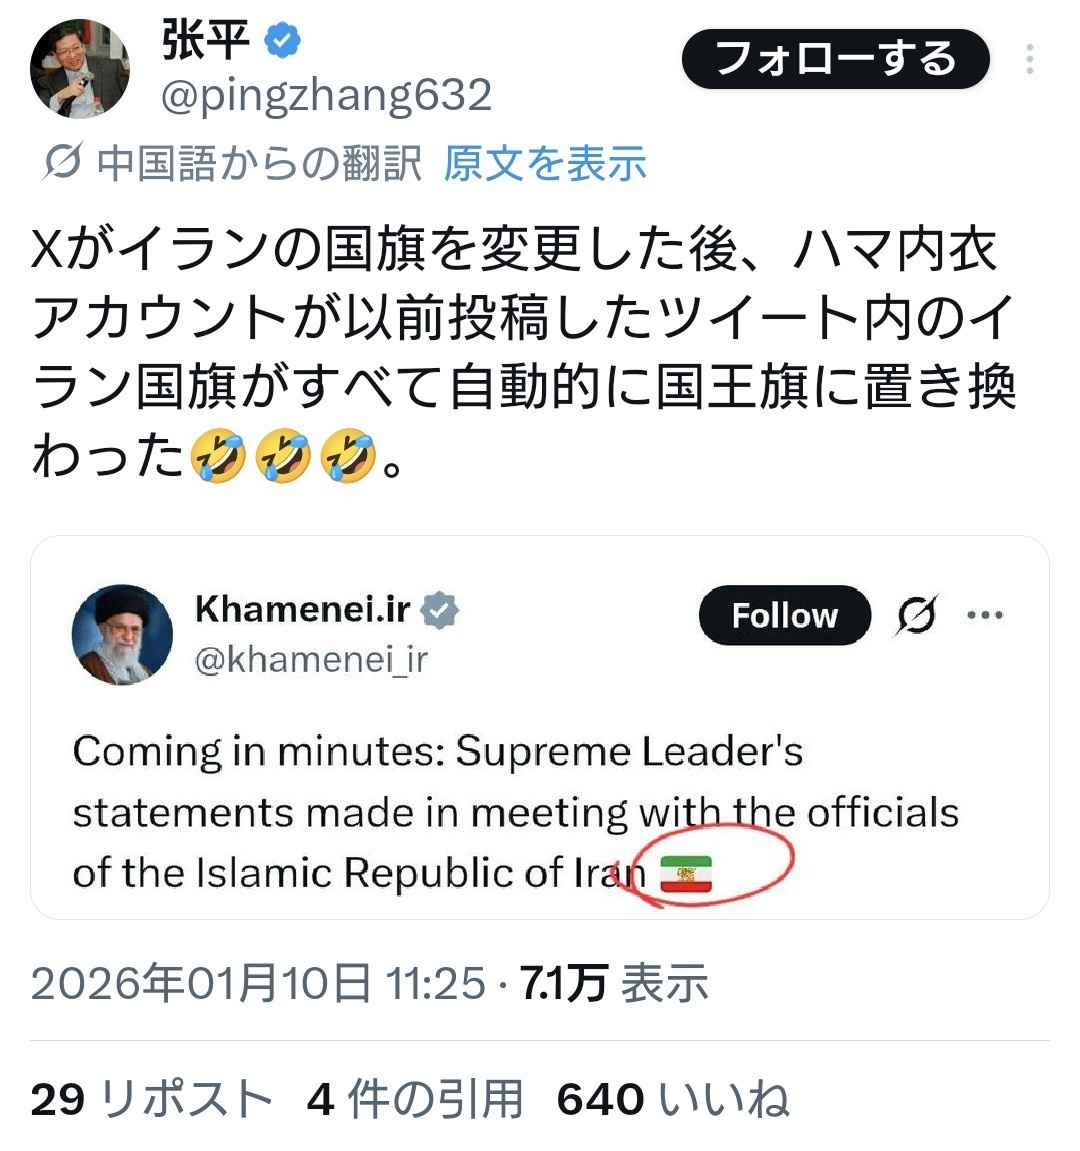Click Khamenei.ir's verified badge icon
Image resolution: width=1080 pixels, height=1151 pixels.
[439, 609]
